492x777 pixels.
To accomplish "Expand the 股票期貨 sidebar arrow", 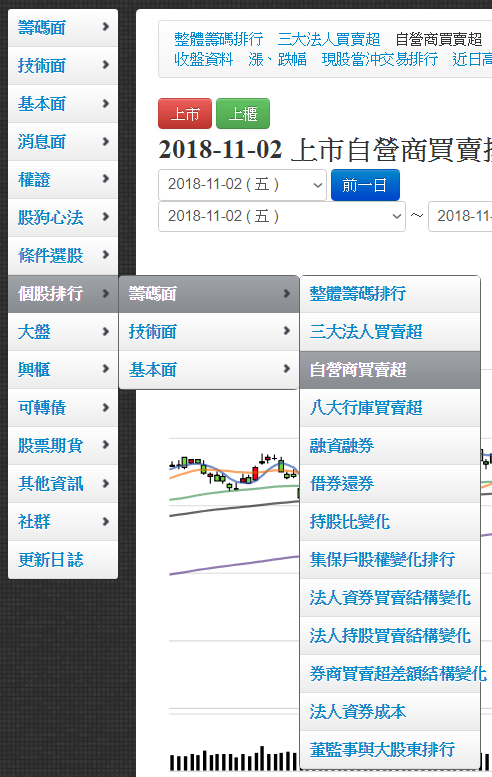I will point(106,444).
